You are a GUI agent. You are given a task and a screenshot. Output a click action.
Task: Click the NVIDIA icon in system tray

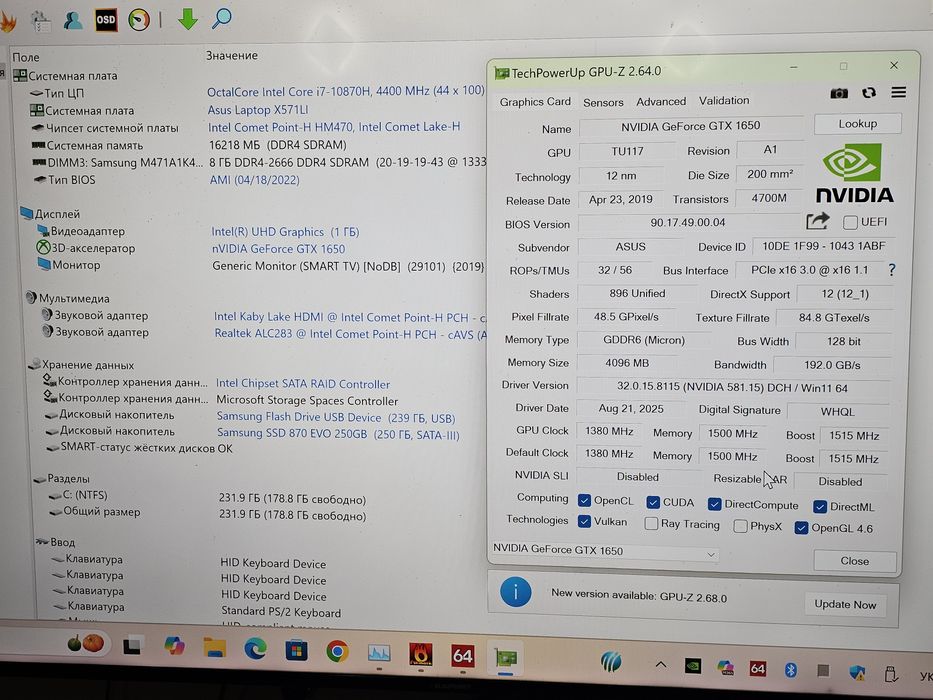point(693,666)
